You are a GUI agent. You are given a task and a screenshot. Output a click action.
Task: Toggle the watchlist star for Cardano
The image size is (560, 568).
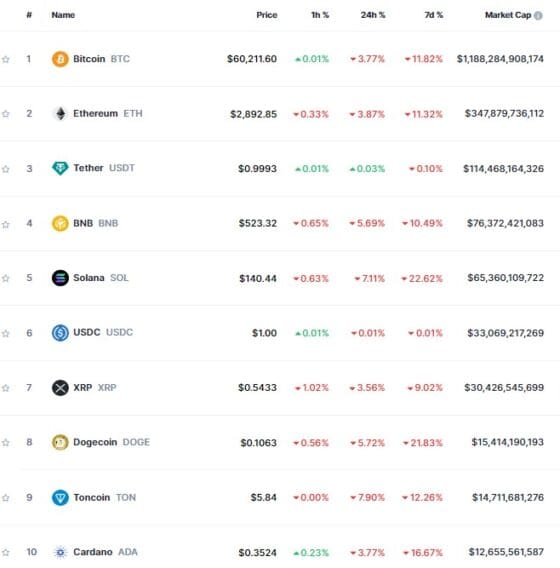[5, 553]
